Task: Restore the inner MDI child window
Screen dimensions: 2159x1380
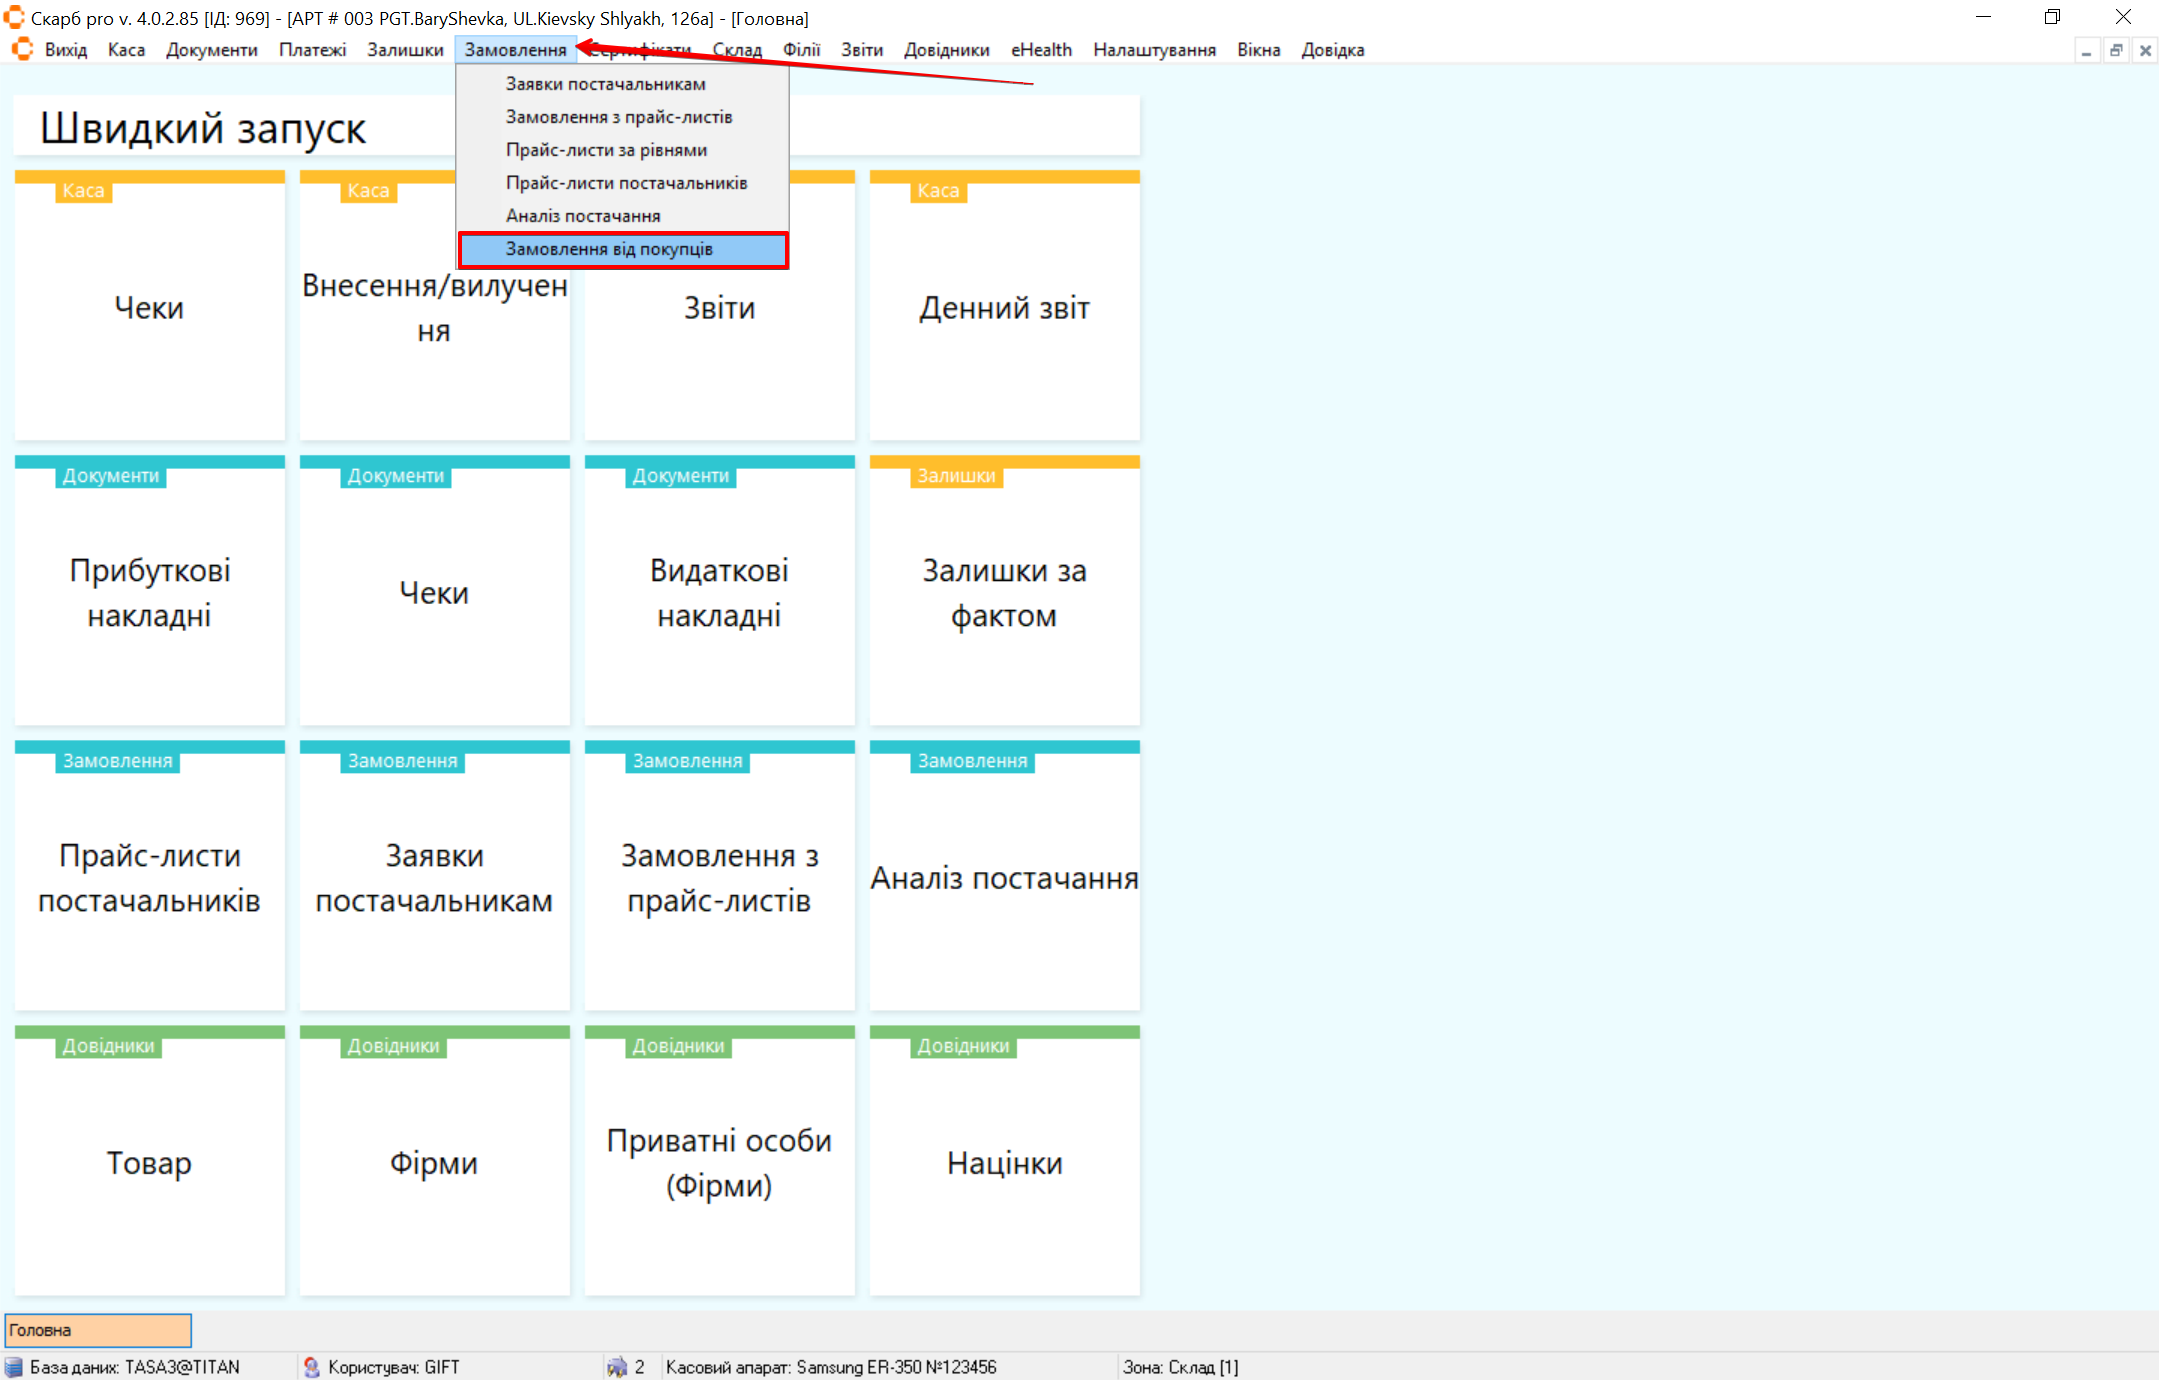Action: [x=2116, y=51]
